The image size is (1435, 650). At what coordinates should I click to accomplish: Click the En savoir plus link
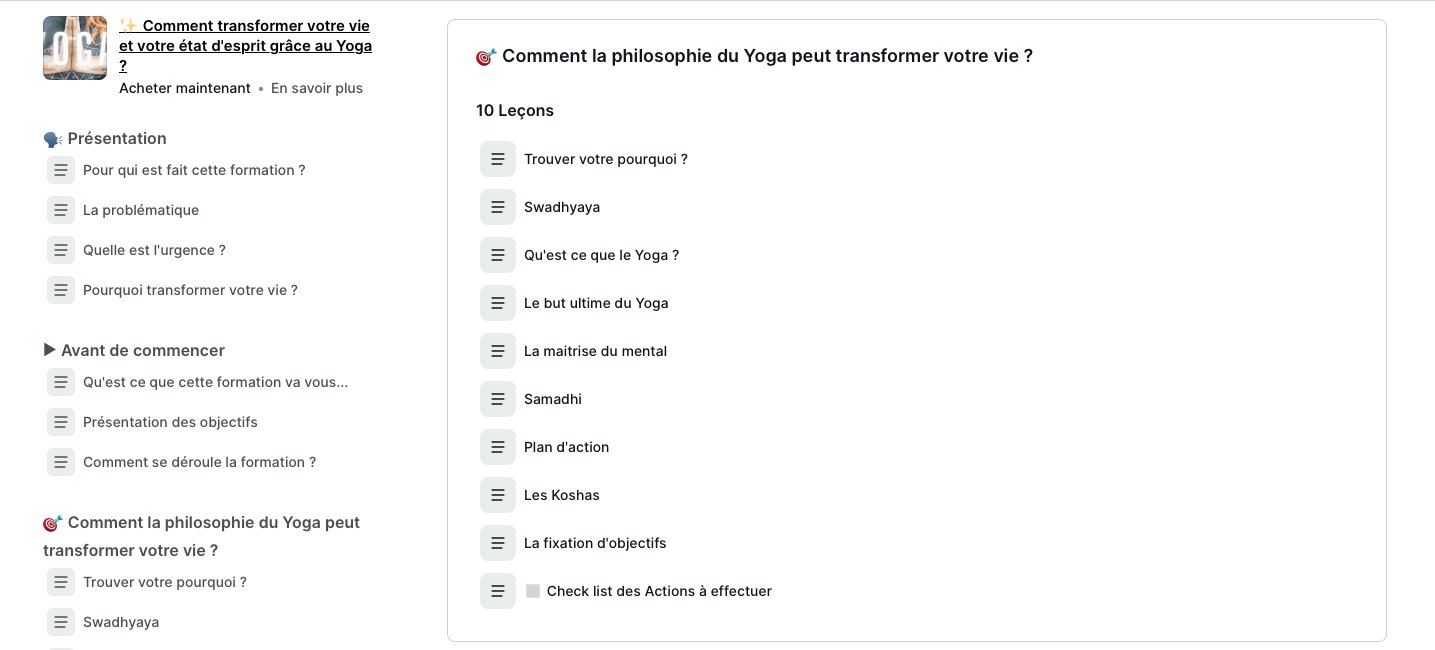pyautogui.click(x=317, y=88)
